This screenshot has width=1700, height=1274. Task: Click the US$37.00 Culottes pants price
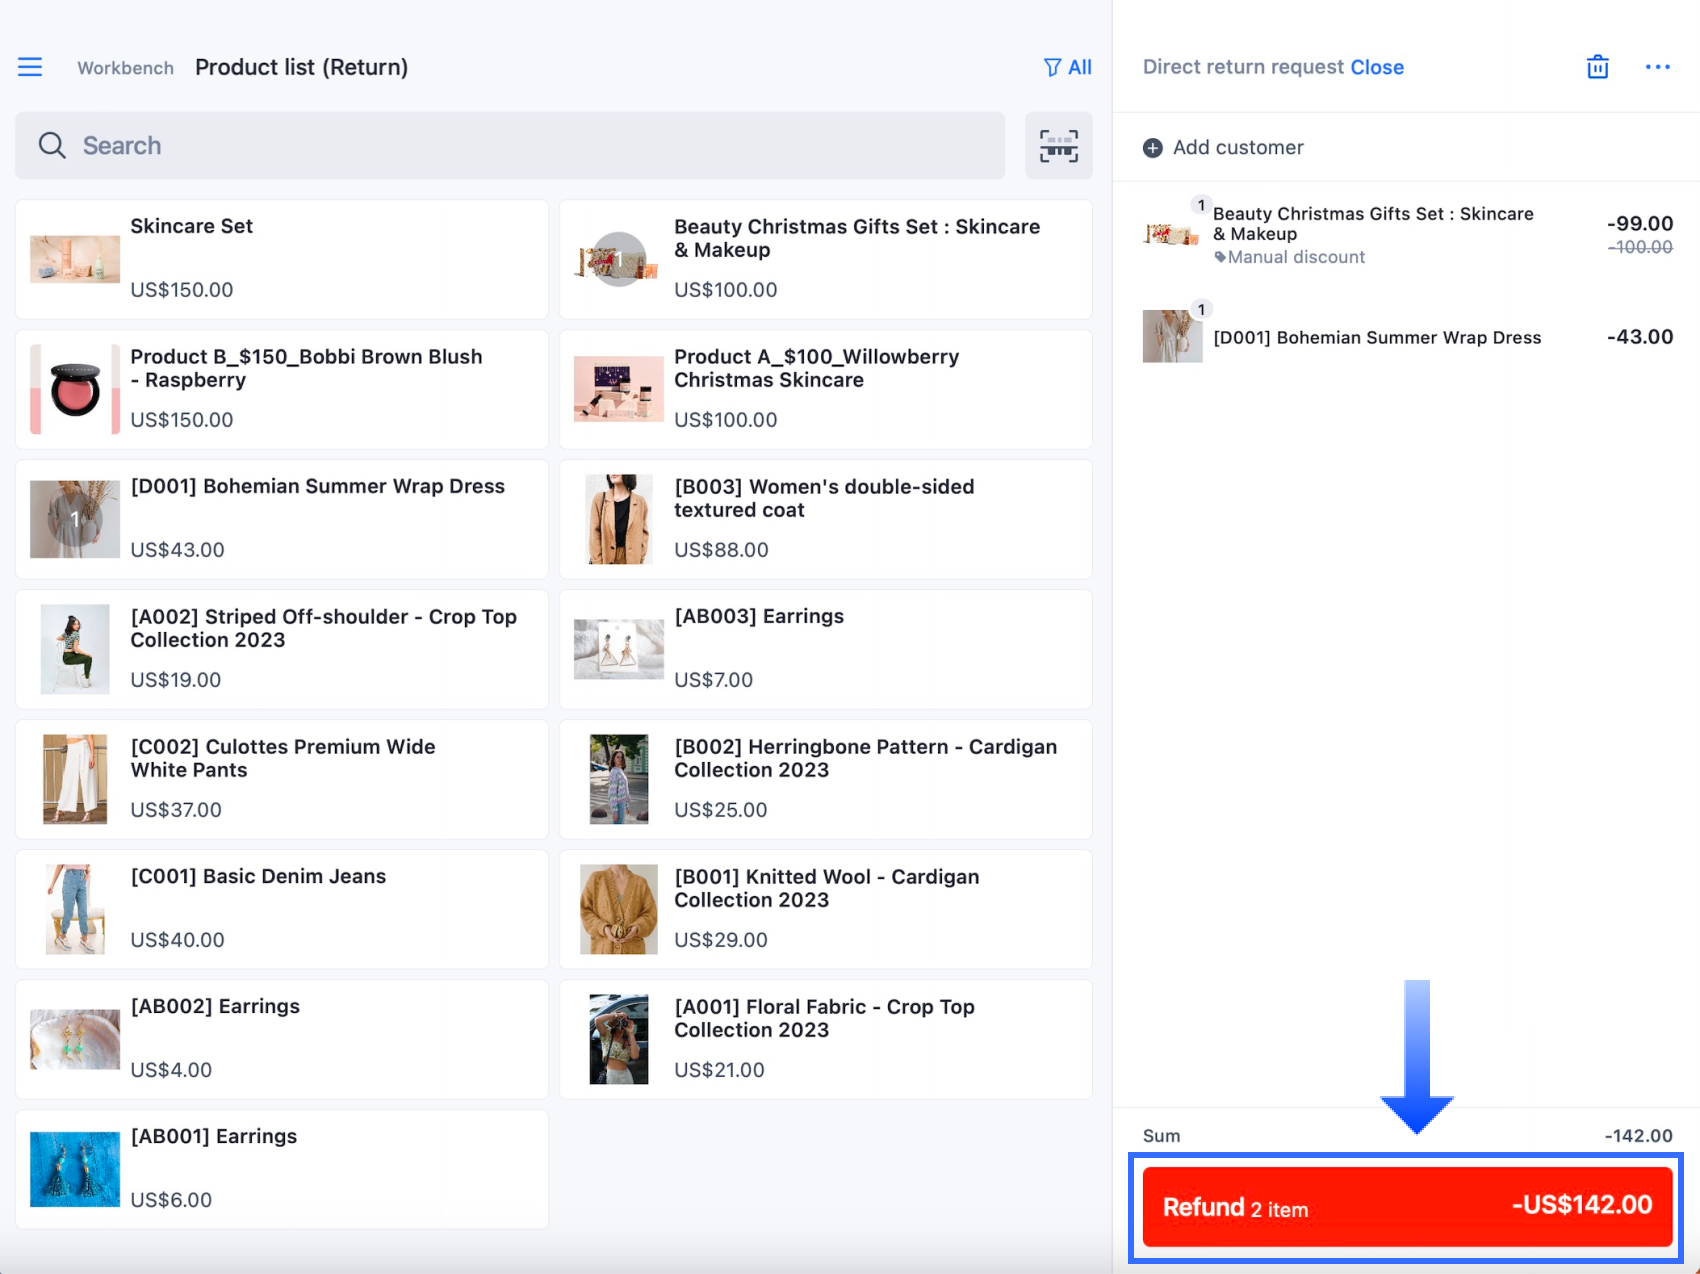coord(176,810)
